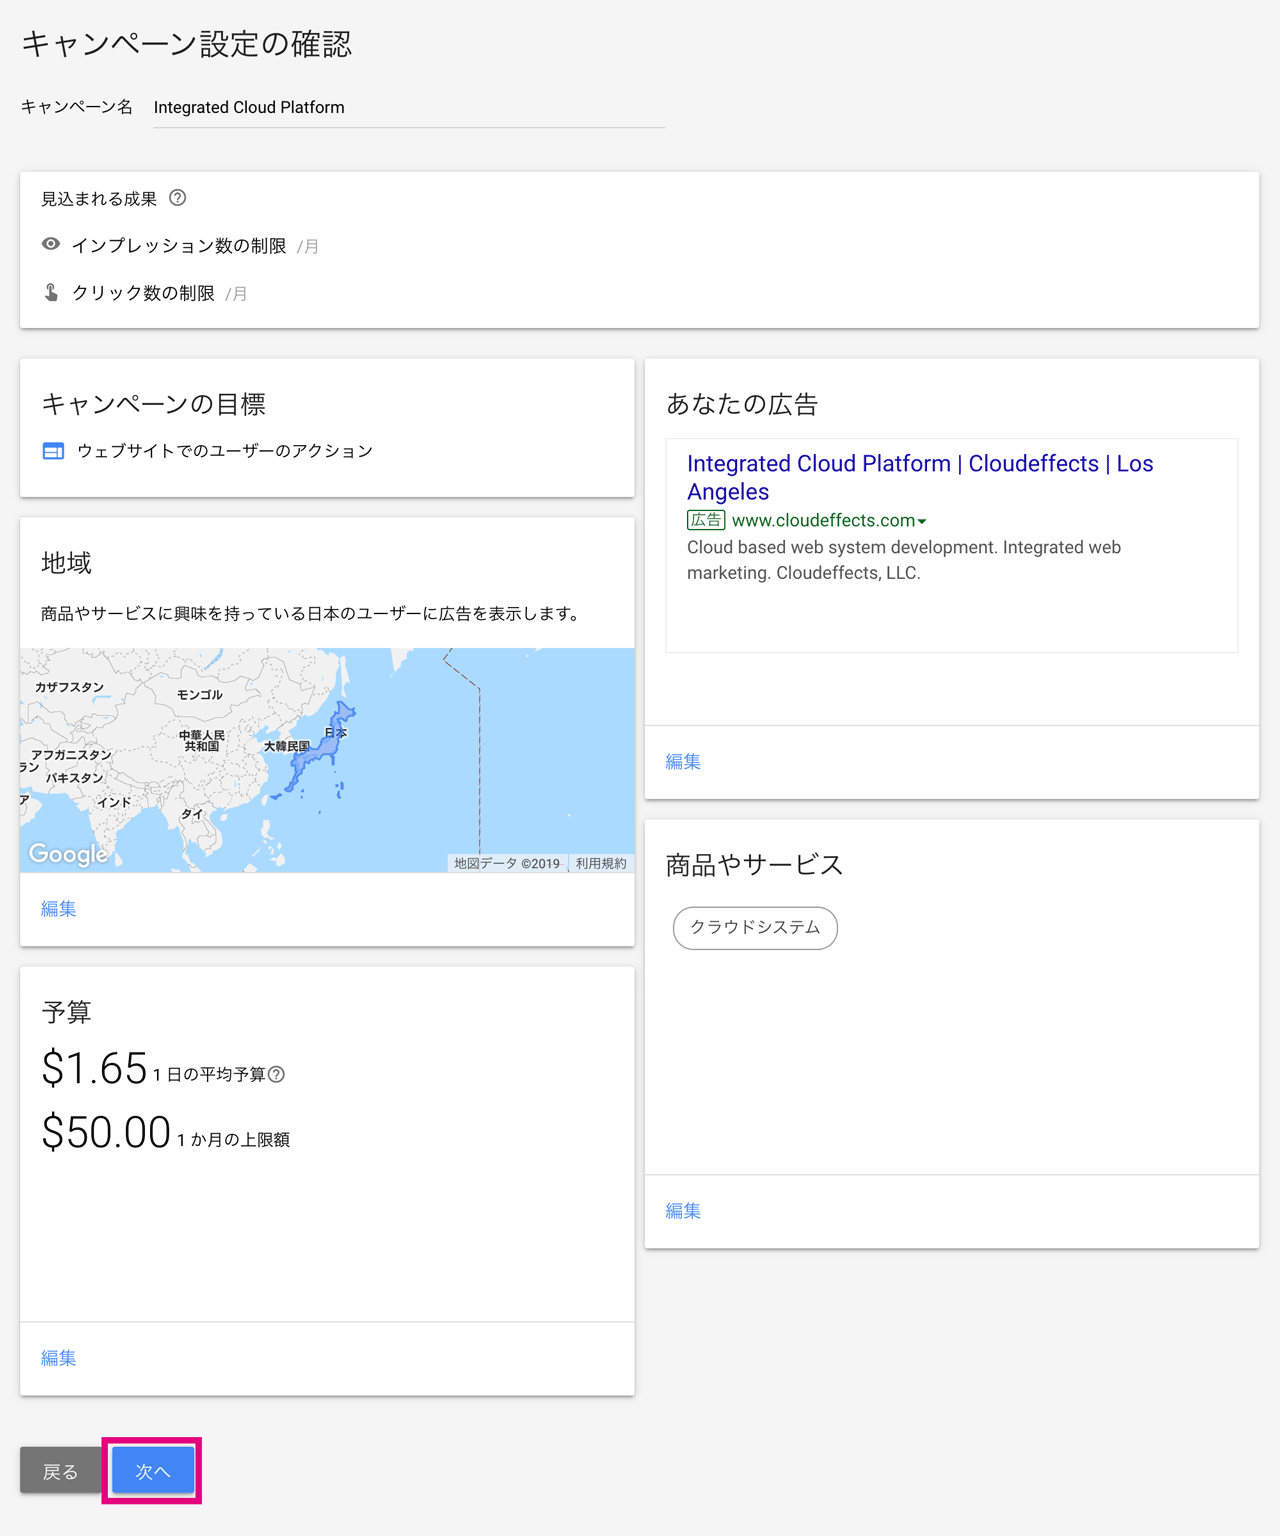Click the pointer icon for クリック数の制限
Image resolution: width=1280 pixels, height=1536 pixels.
coord(51,292)
